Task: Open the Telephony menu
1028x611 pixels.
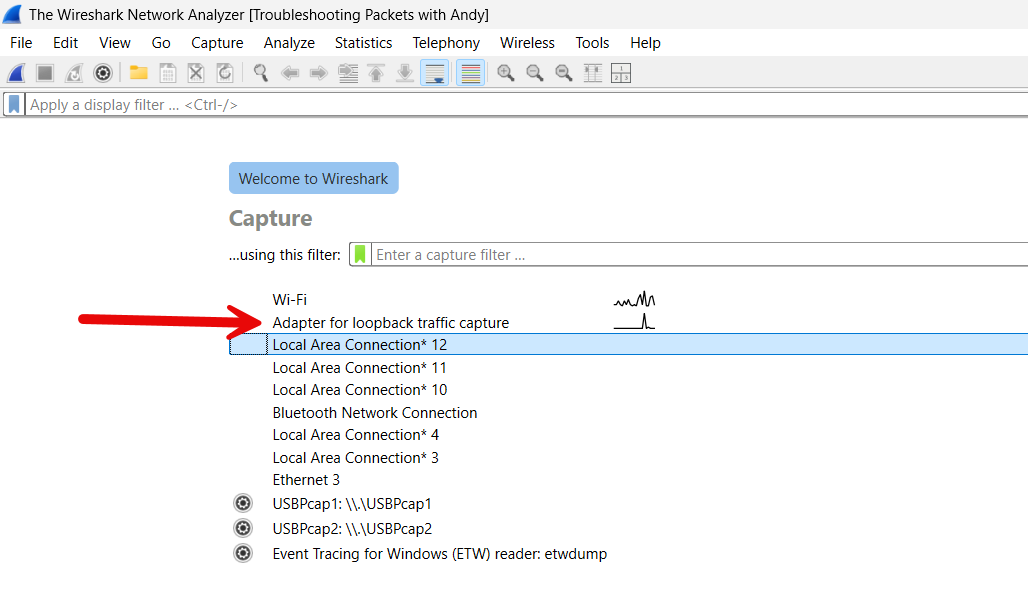Action: point(446,42)
